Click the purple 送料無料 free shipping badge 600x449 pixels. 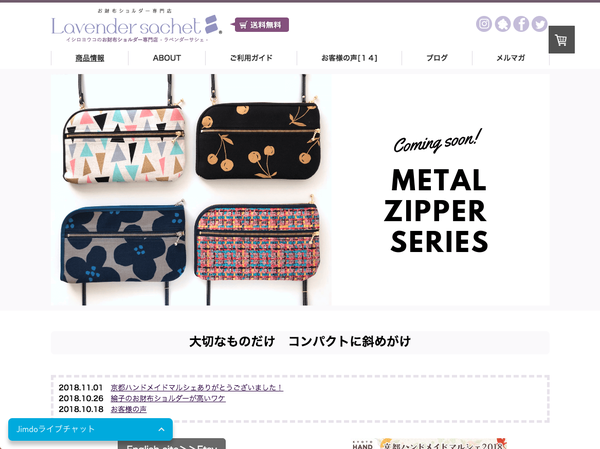261,25
